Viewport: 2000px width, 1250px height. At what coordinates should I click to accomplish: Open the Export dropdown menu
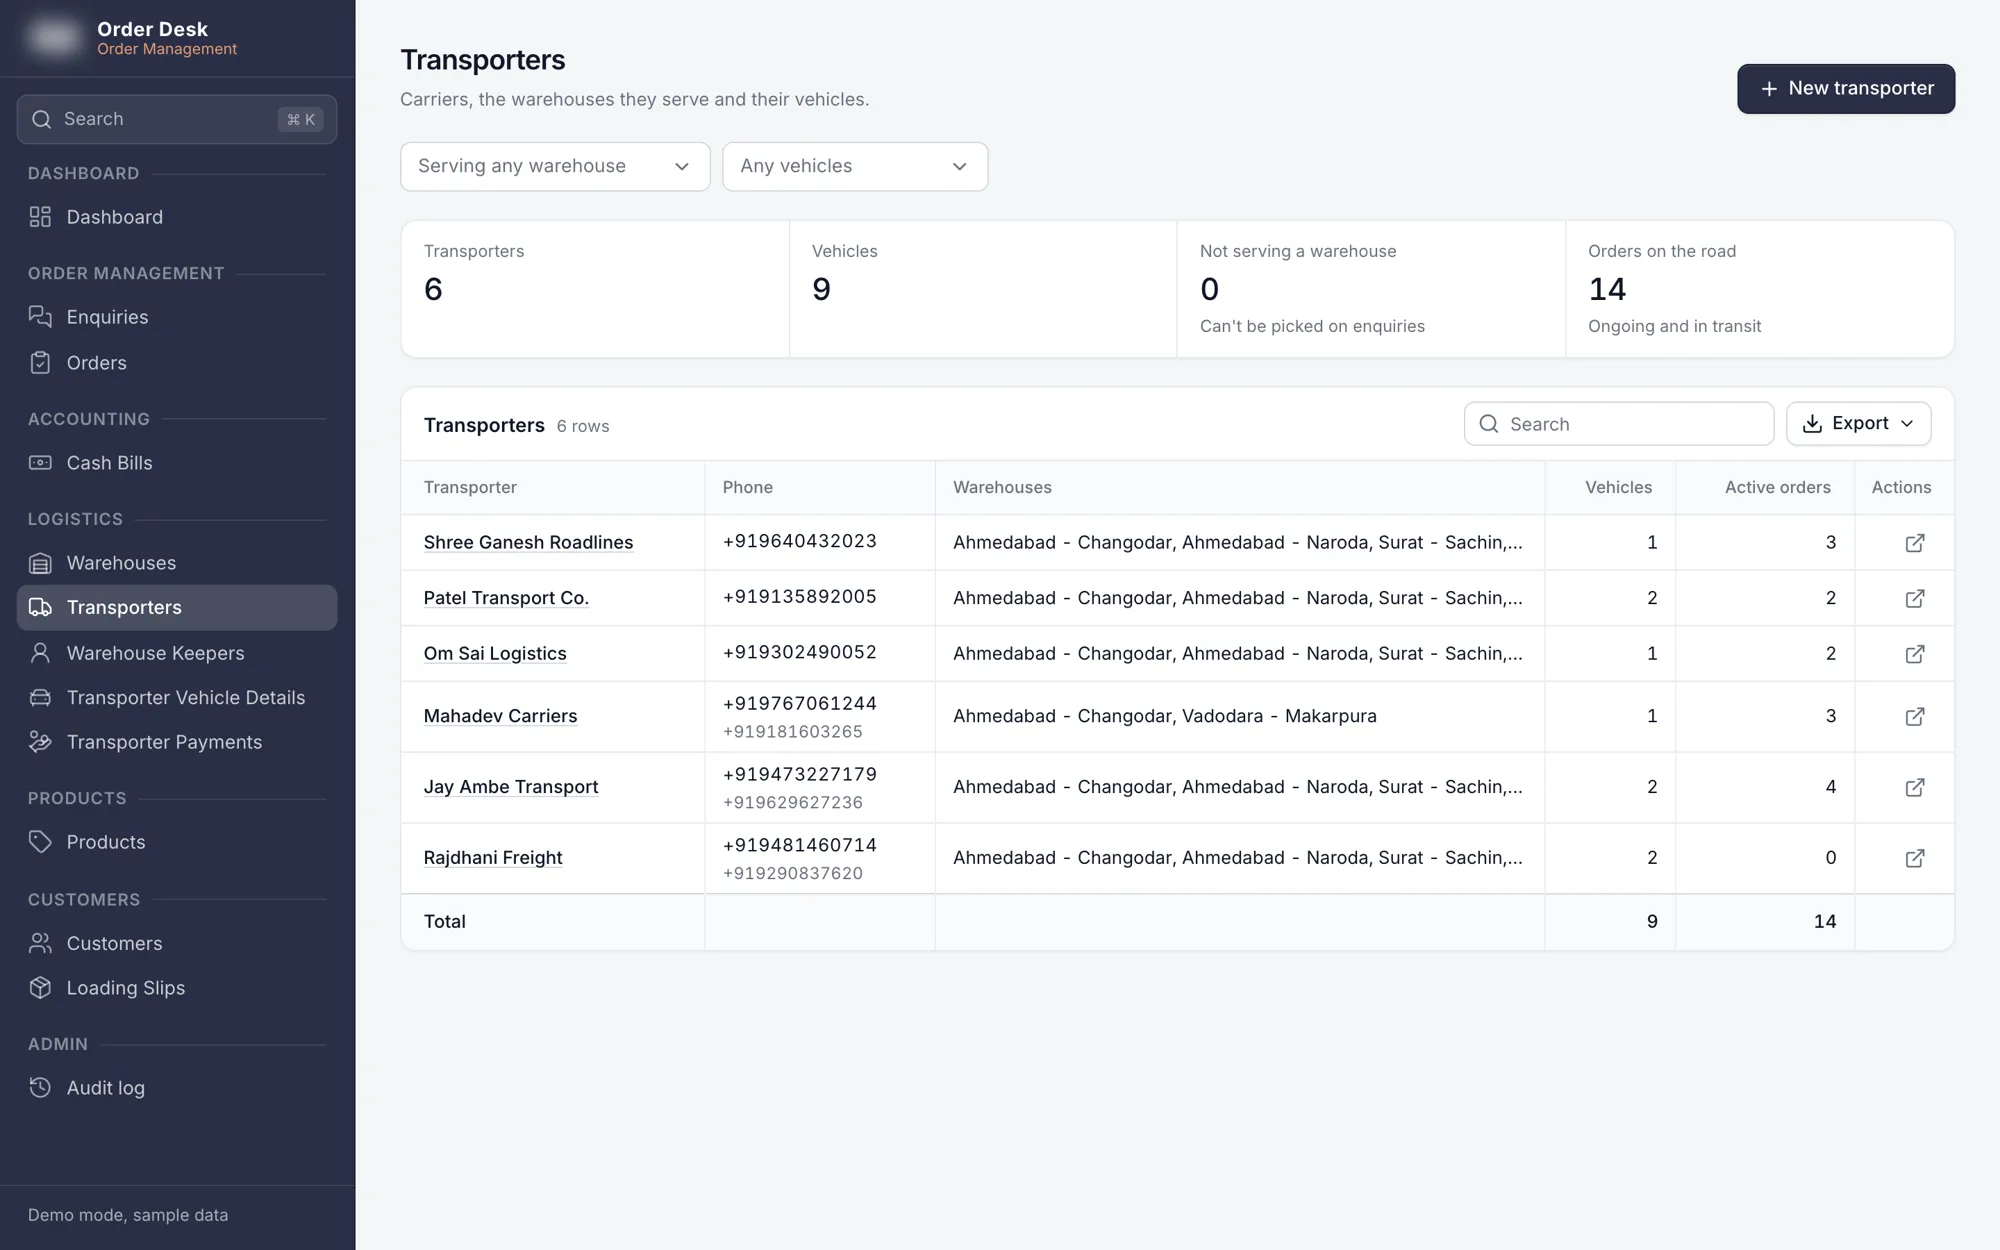click(1858, 424)
